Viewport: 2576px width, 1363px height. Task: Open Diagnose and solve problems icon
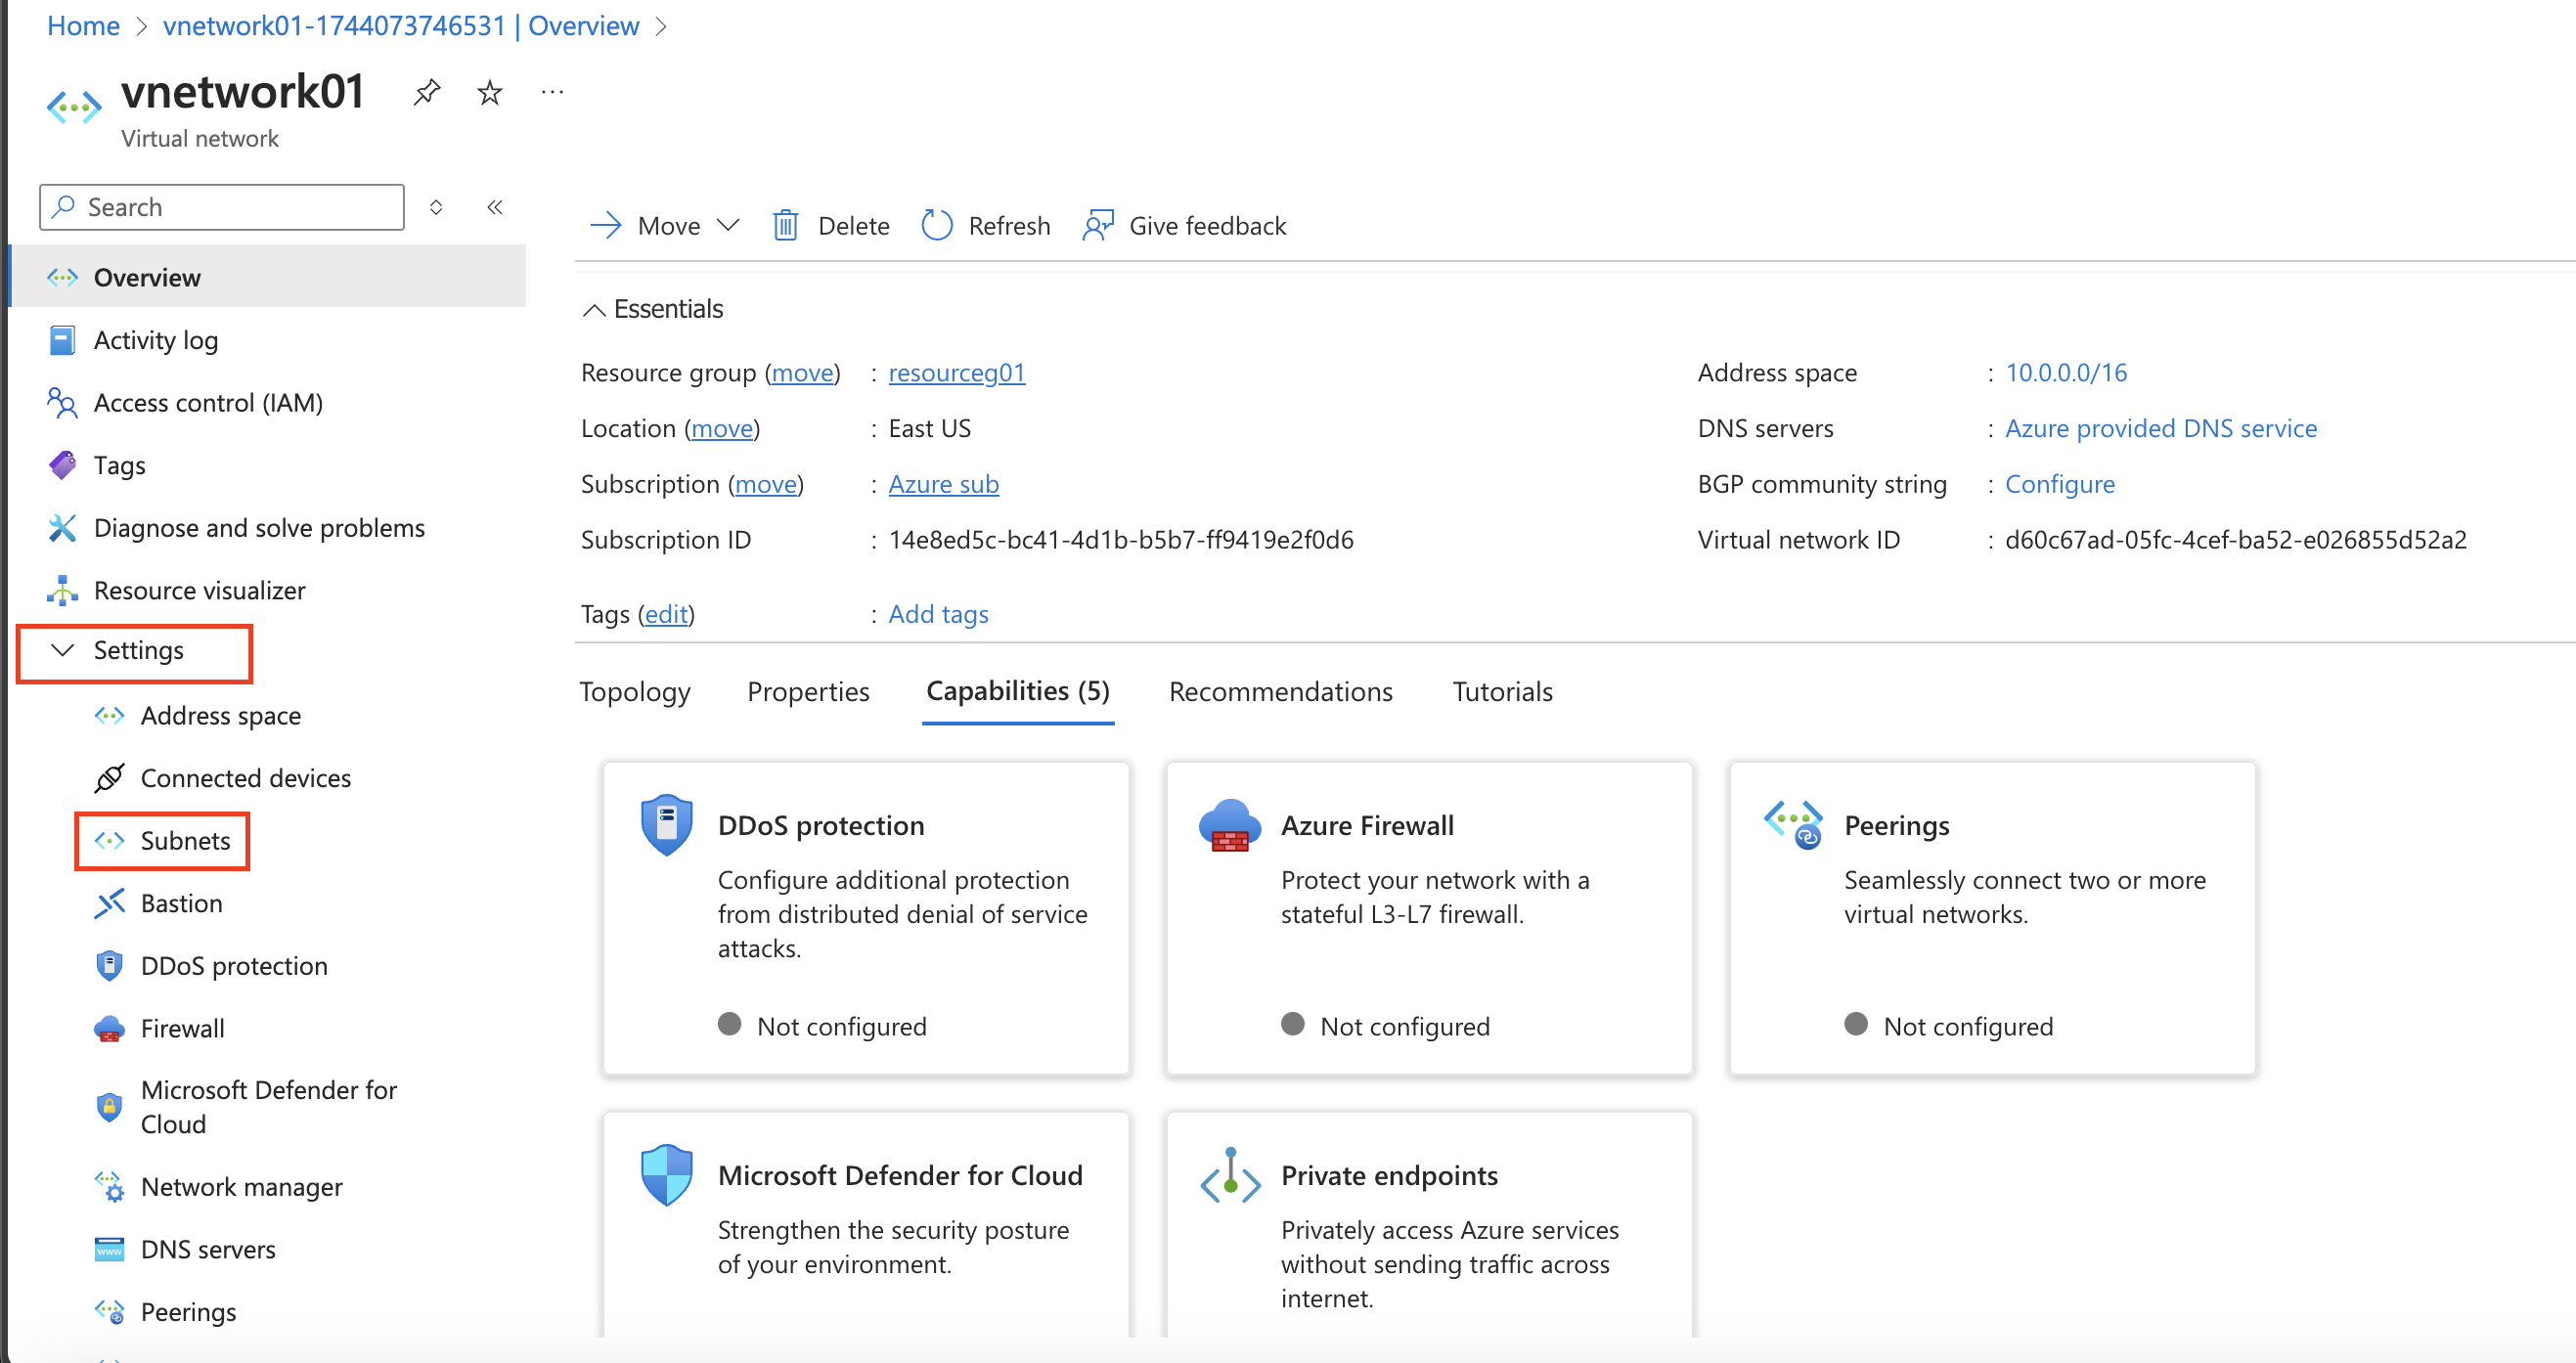(62, 528)
